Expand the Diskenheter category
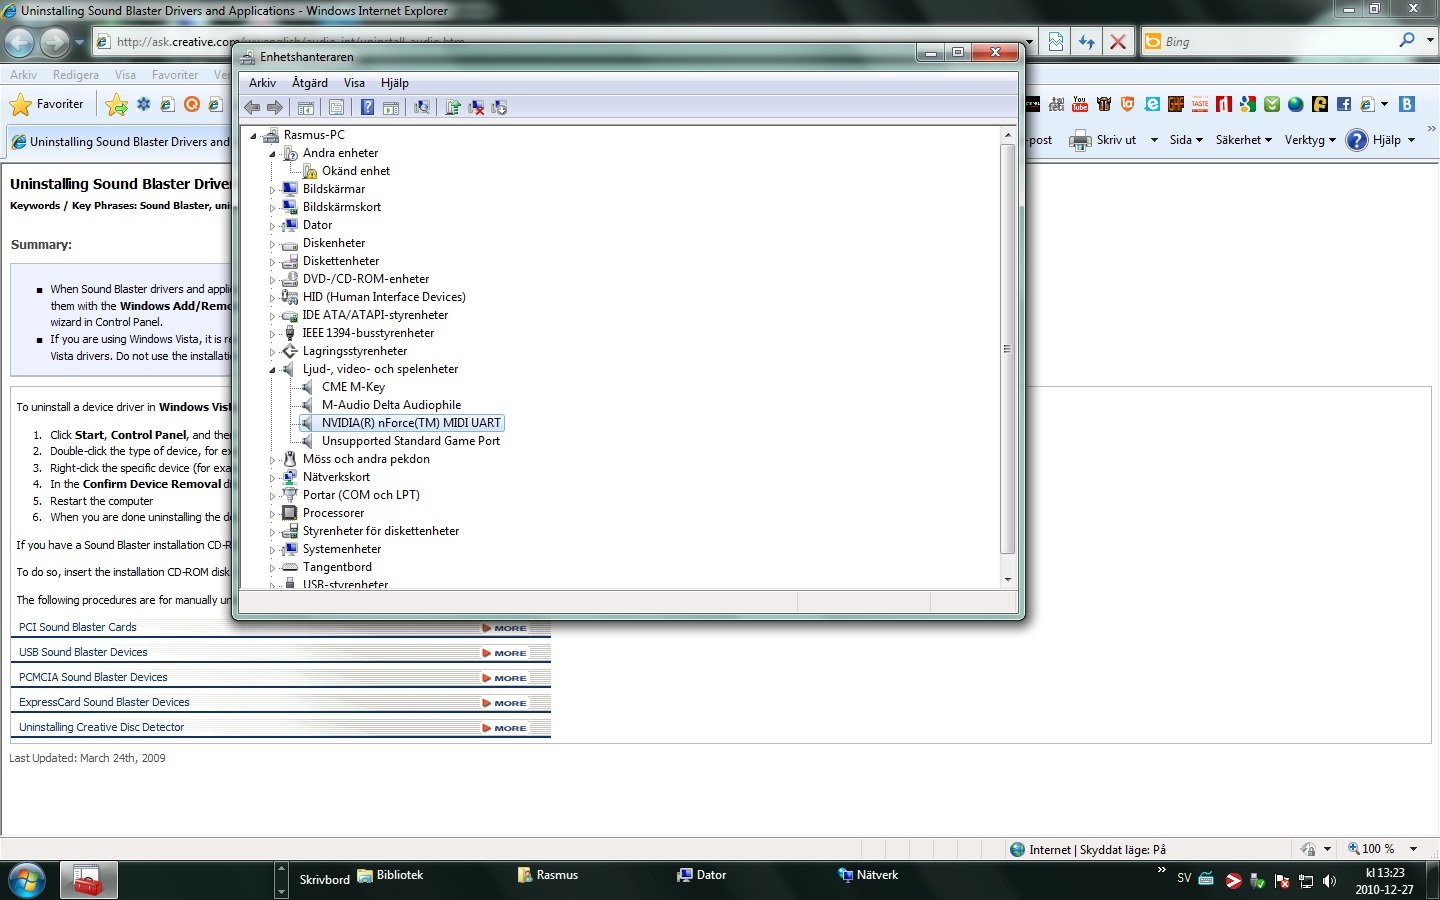Viewport: 1440px width, 900px height. pyautogui.click(x=272, y=244)
